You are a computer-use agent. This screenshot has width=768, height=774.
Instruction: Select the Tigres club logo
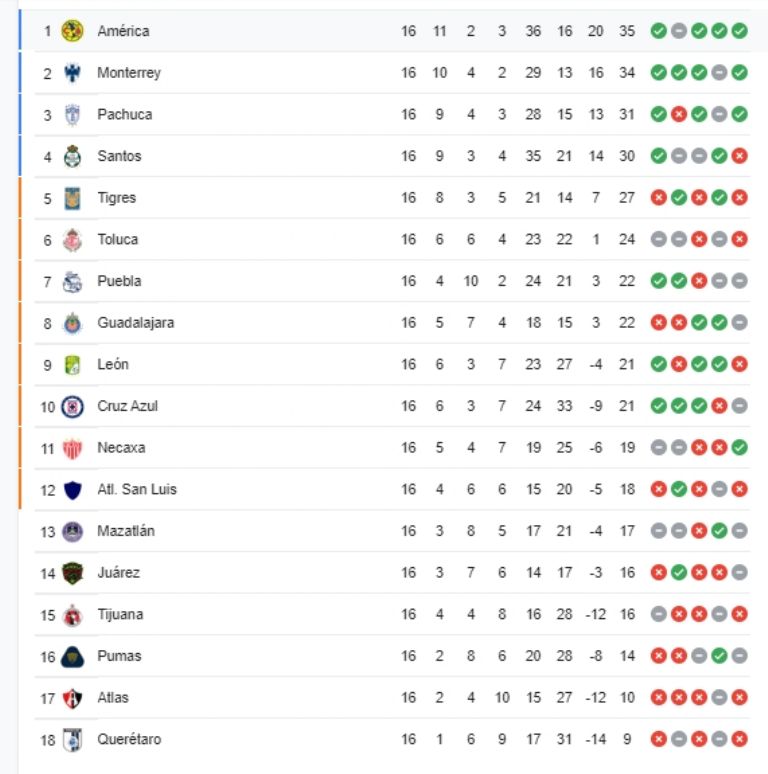coord(72,198)
